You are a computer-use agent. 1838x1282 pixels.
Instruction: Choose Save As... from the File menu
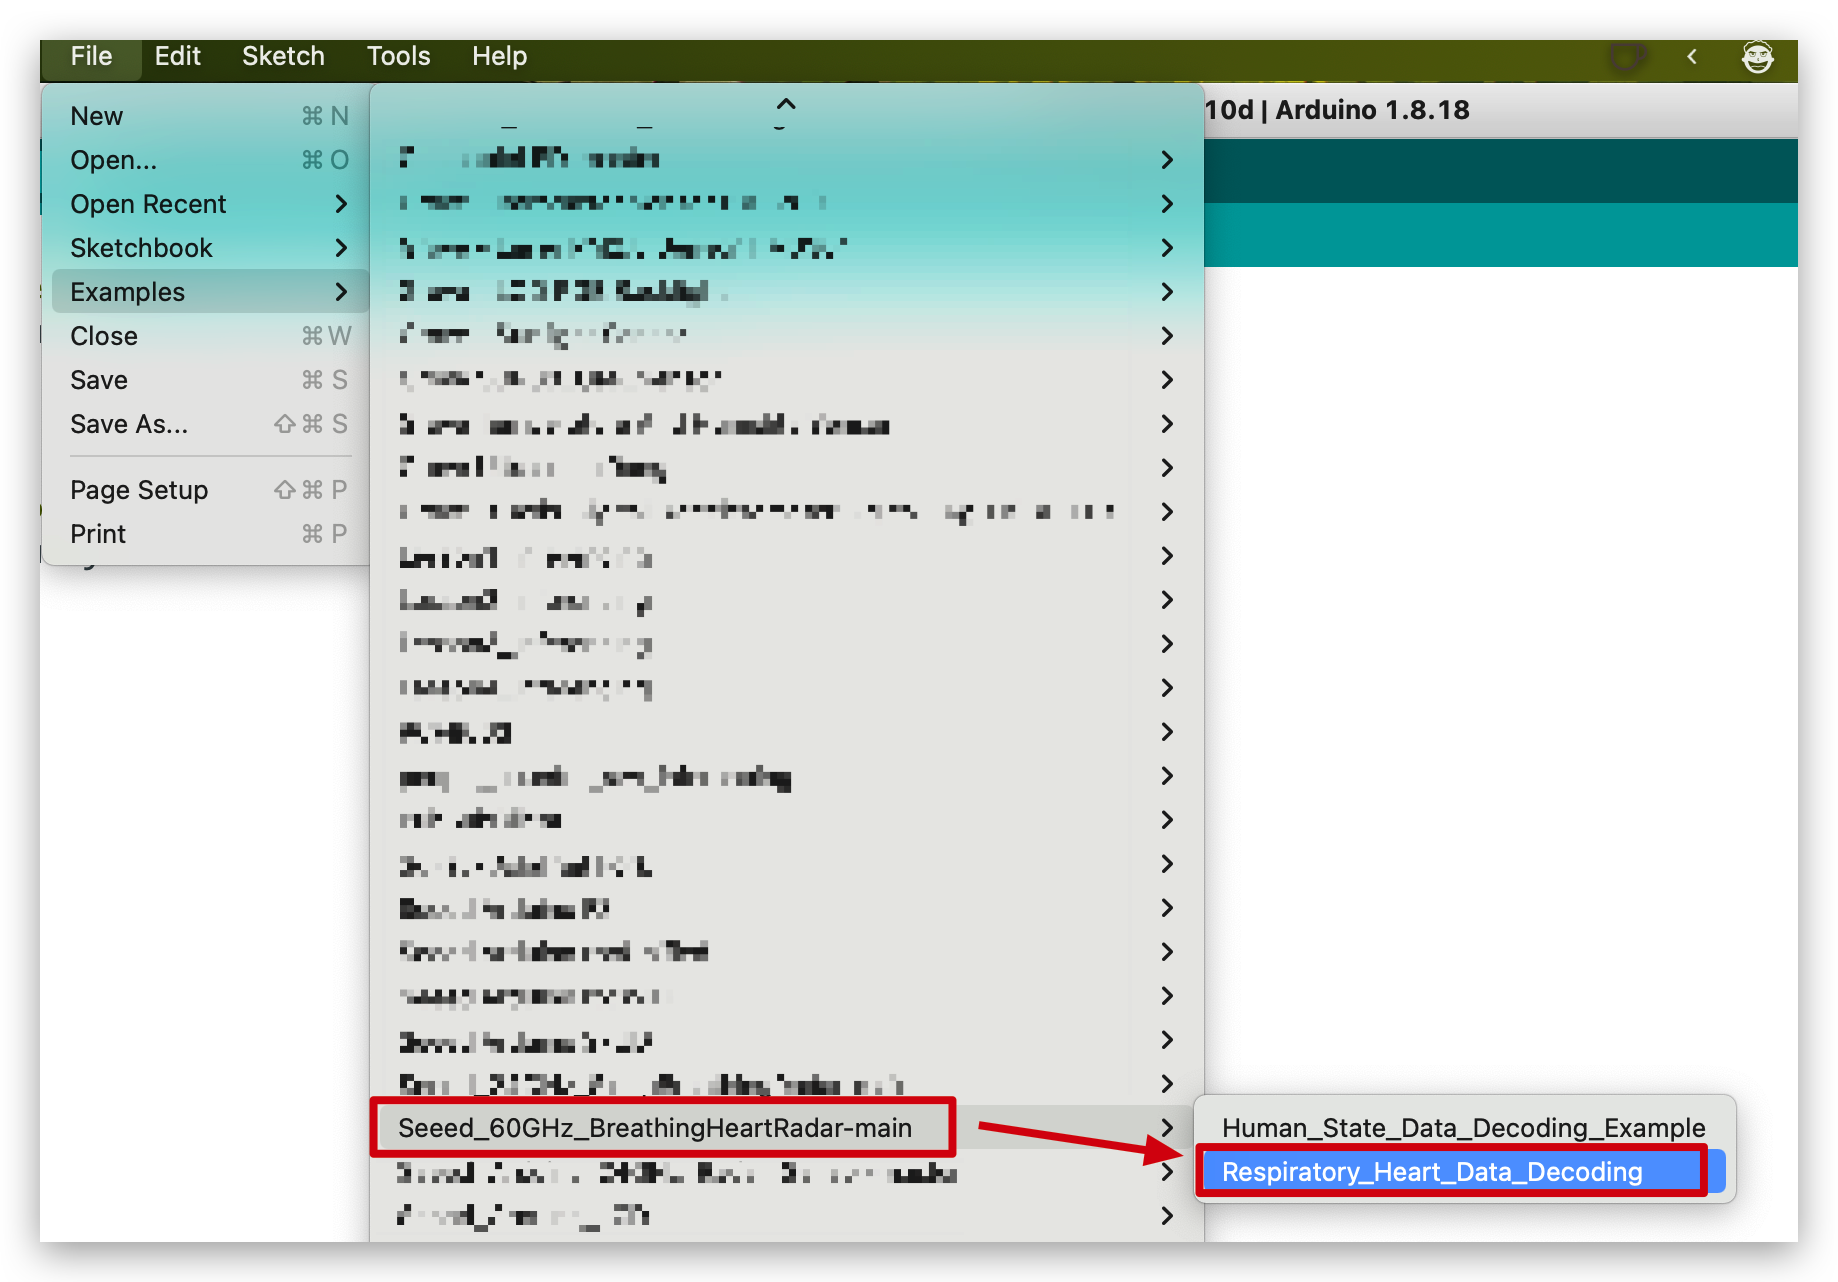click(208, 424)
